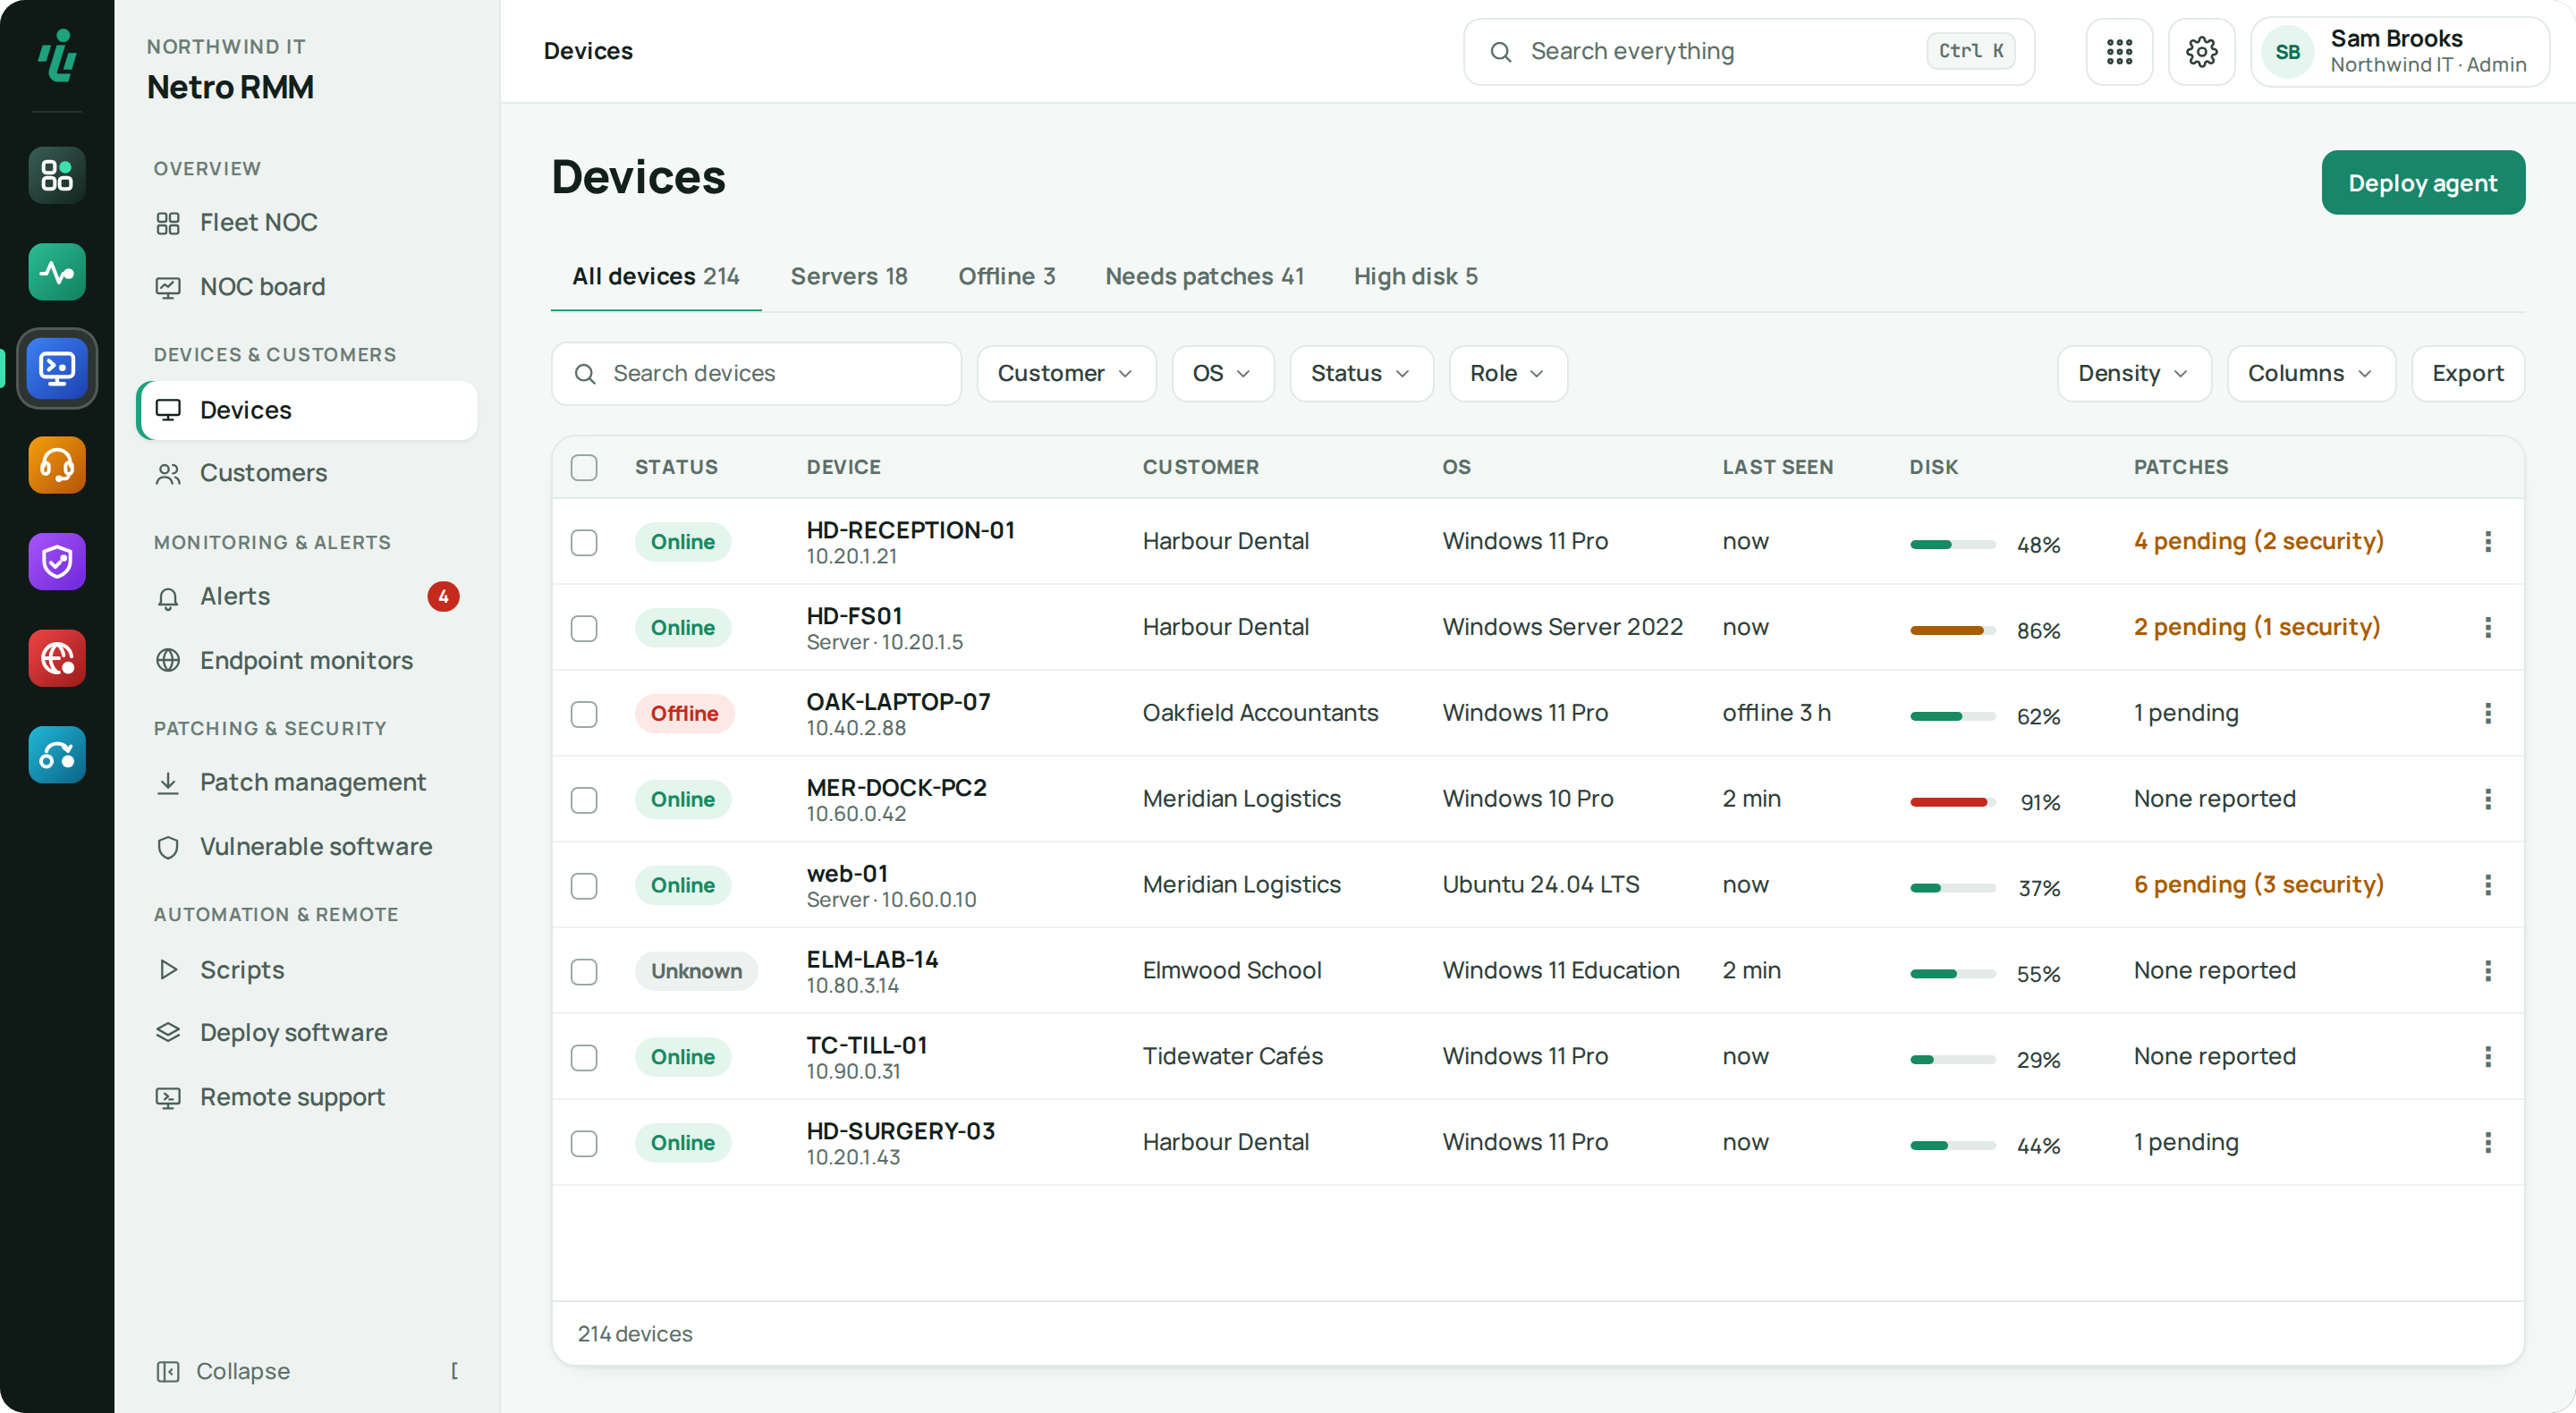Open the dashboard grid app in the rail

[57, 175]
